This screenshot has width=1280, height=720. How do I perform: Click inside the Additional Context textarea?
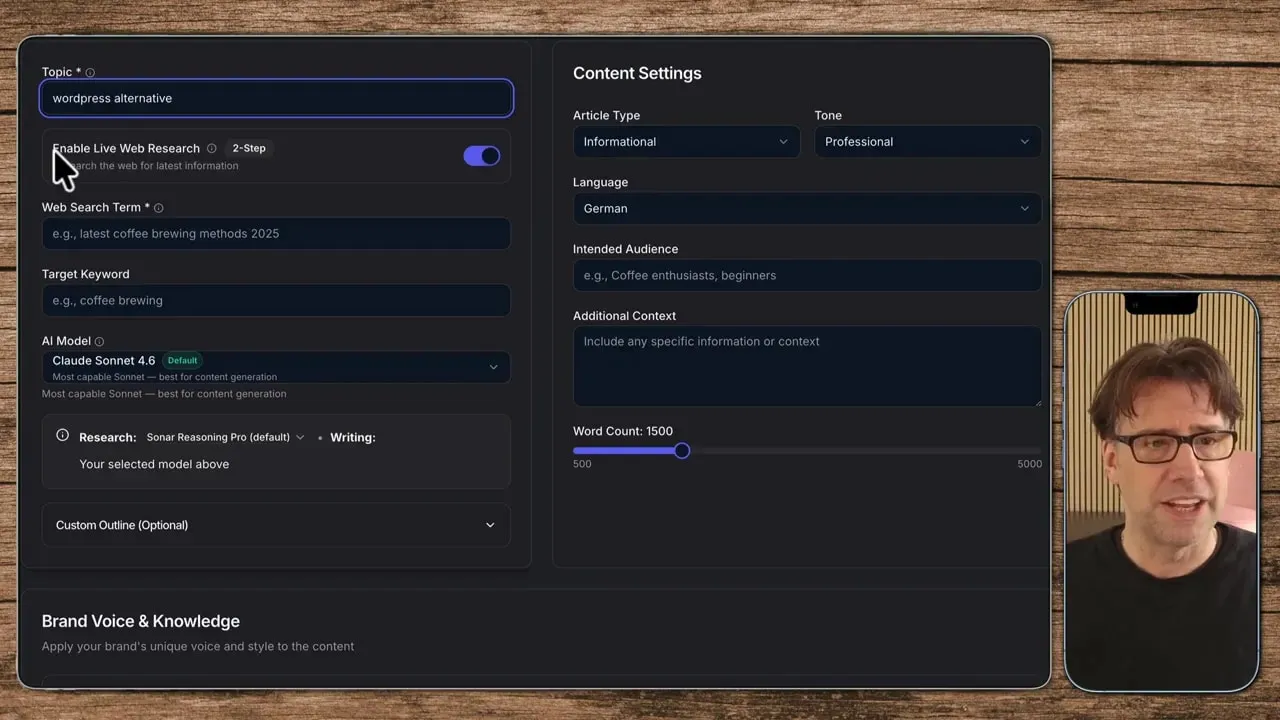(x=806, y=366)
